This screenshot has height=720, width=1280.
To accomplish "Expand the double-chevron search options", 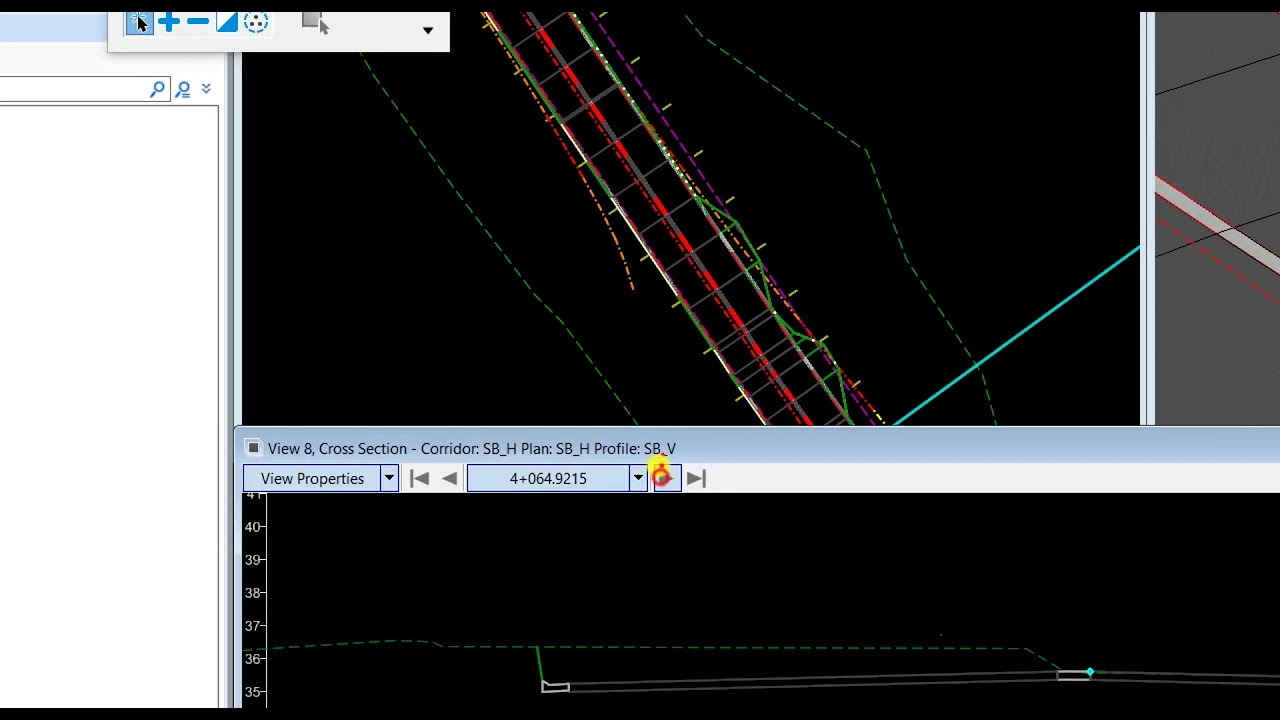I will 206,89.
